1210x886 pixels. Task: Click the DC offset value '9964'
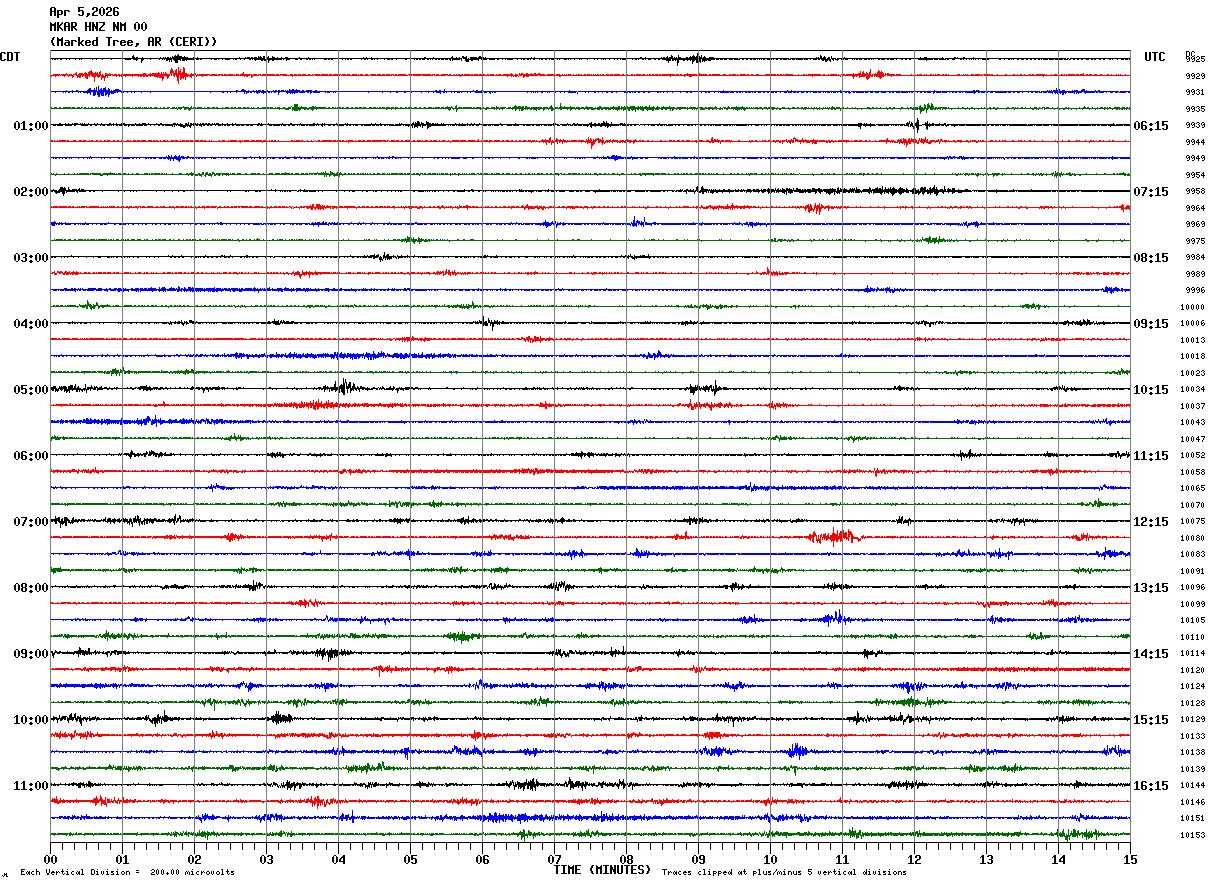(1195, 208)
